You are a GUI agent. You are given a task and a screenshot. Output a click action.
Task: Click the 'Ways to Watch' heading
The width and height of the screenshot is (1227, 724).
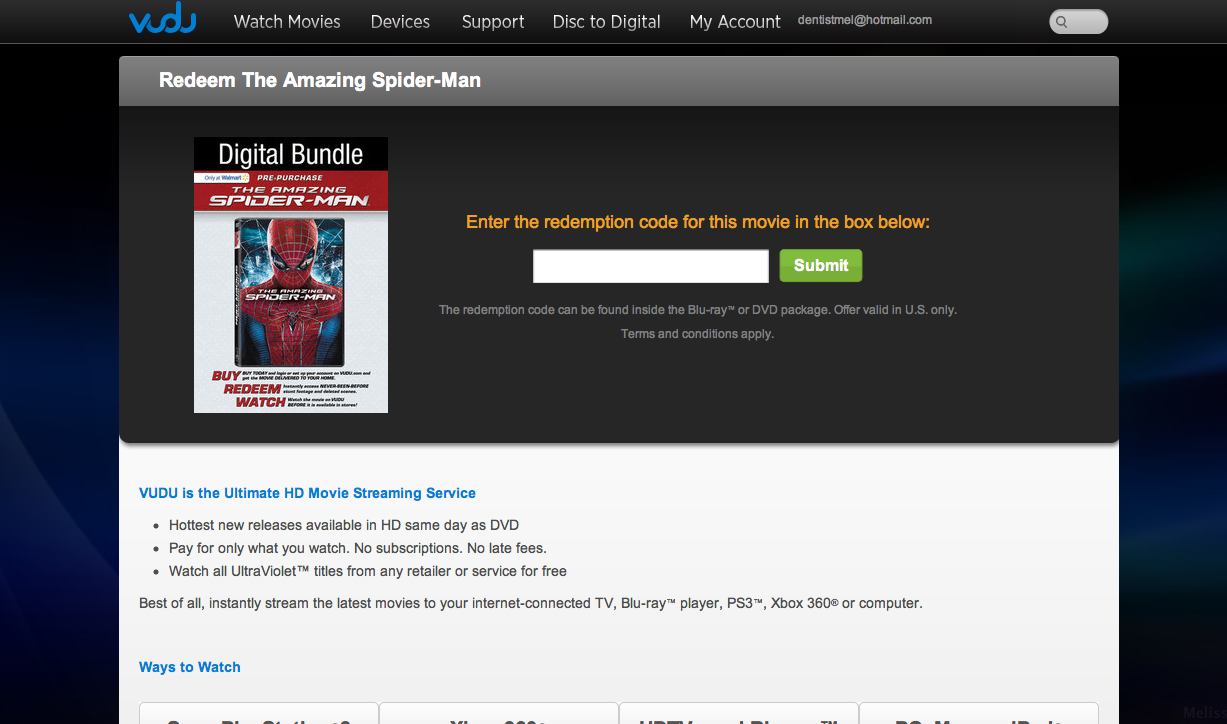190,667
